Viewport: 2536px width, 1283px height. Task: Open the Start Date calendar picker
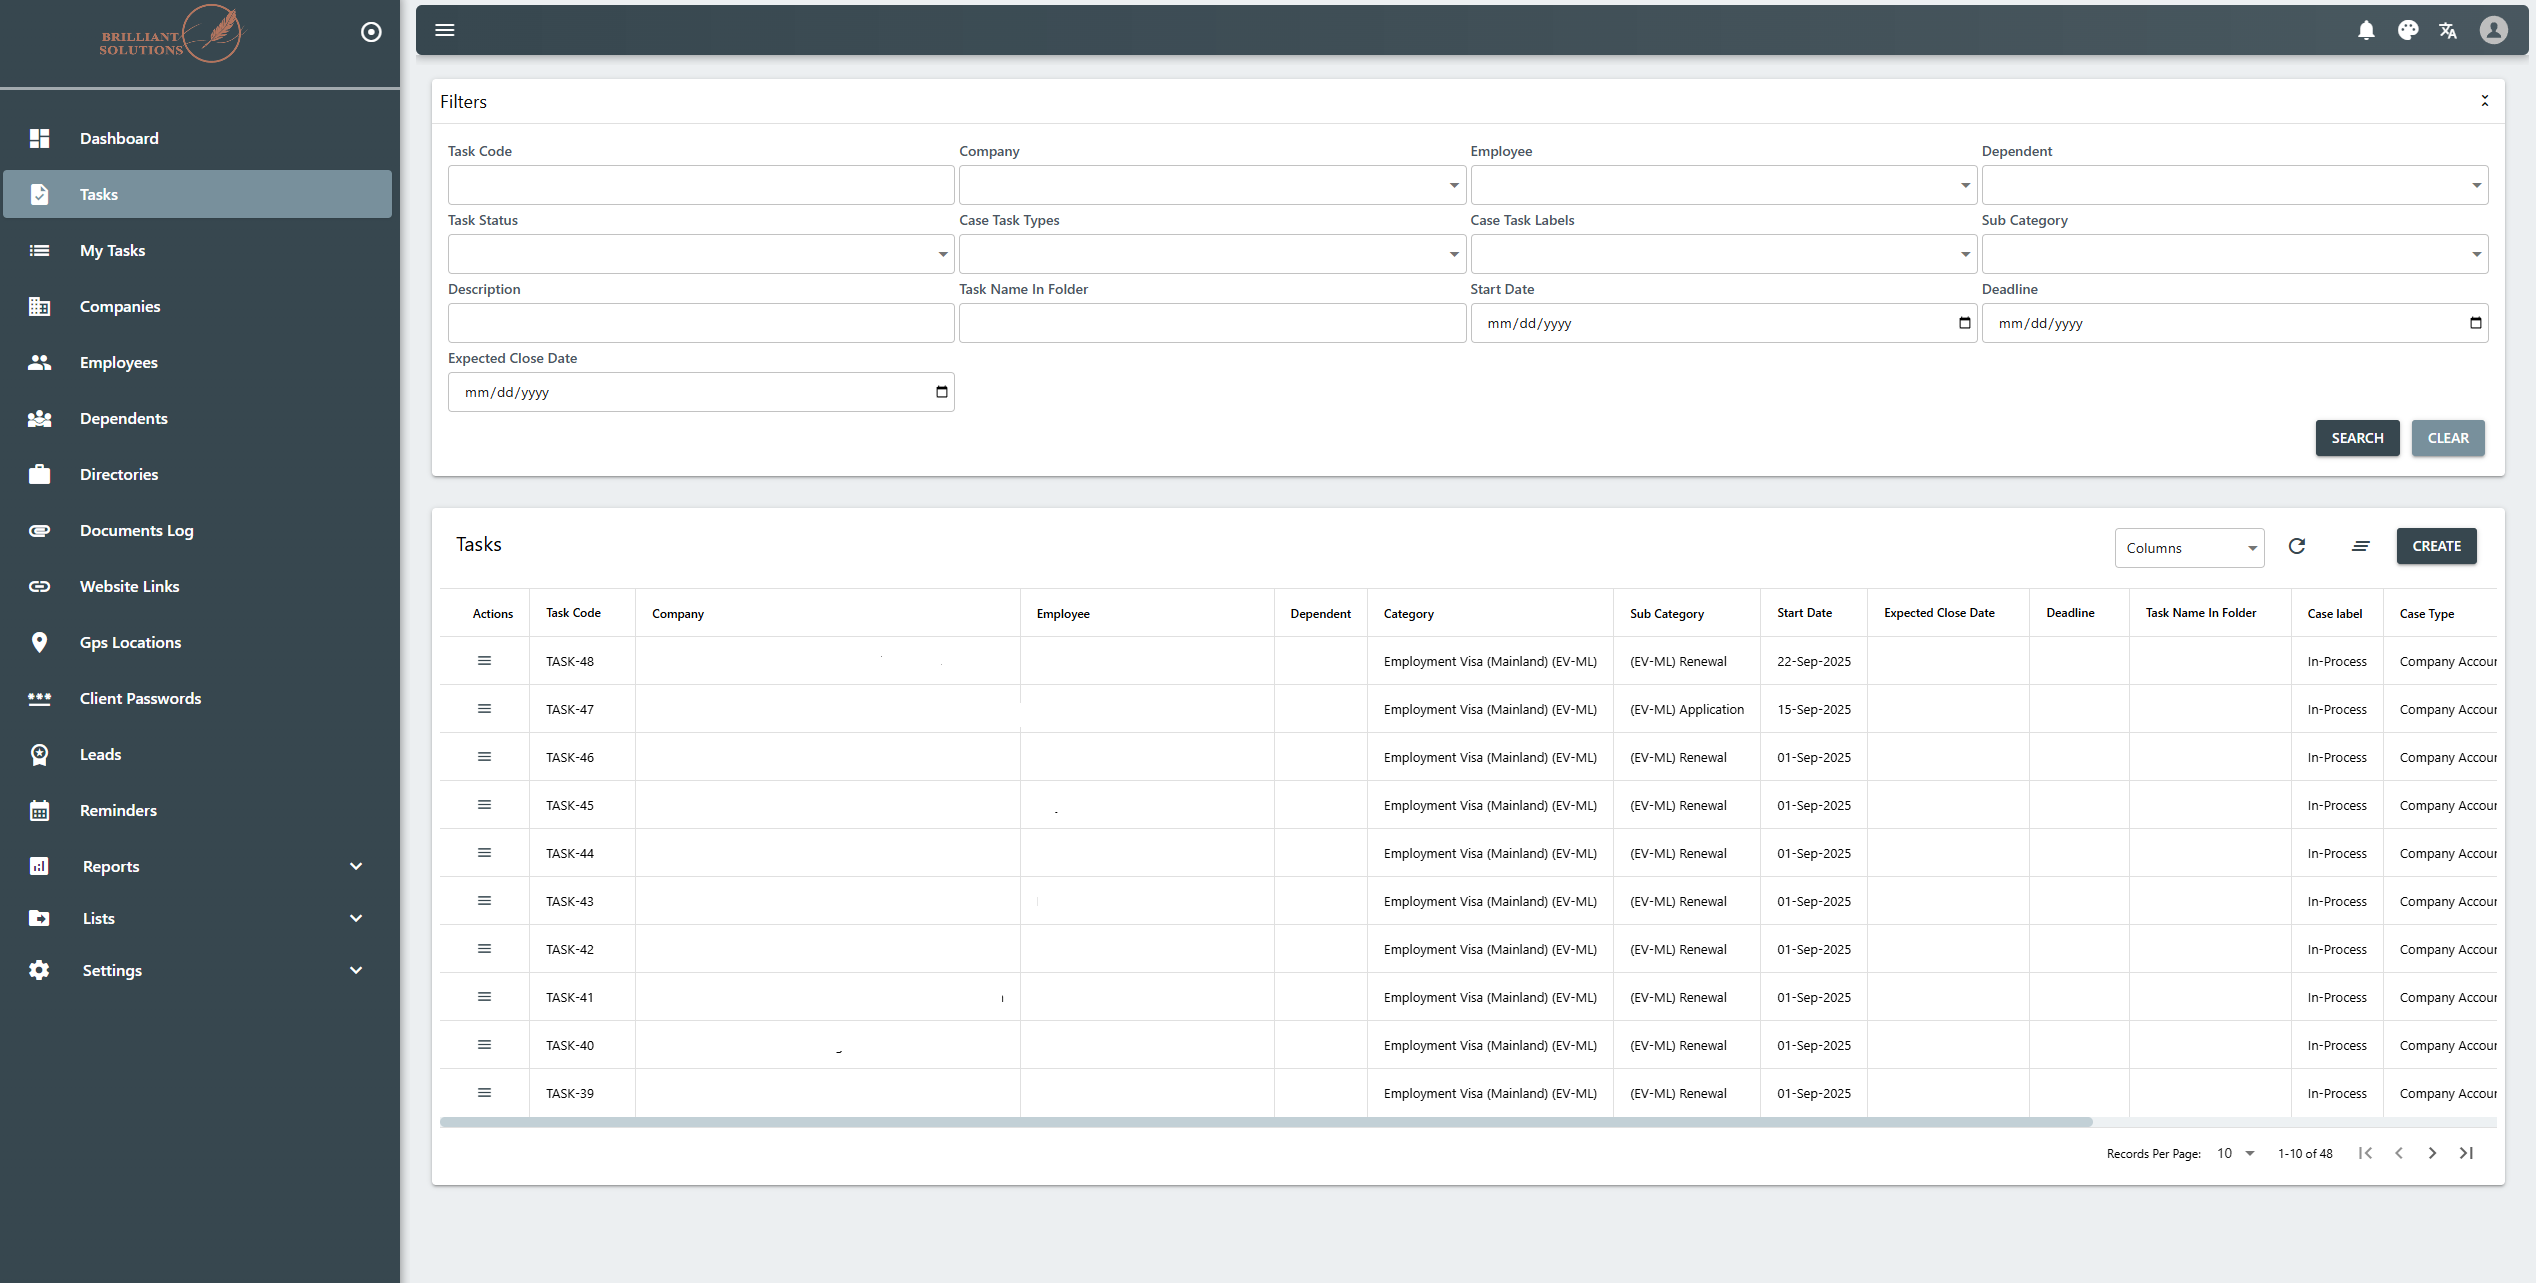(1964, 323)
